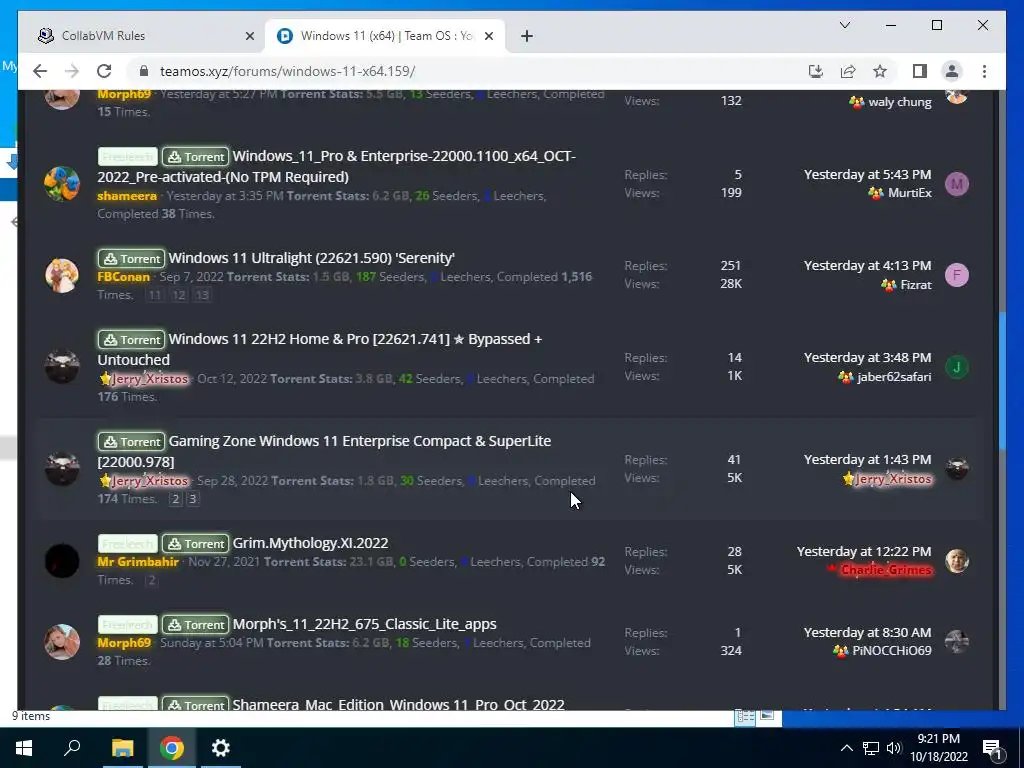Image resolution: width=1024 pixels, height=768 pixels.
Task: Go to page 3 of Gaming Zone thread
Action: point(192,499)
